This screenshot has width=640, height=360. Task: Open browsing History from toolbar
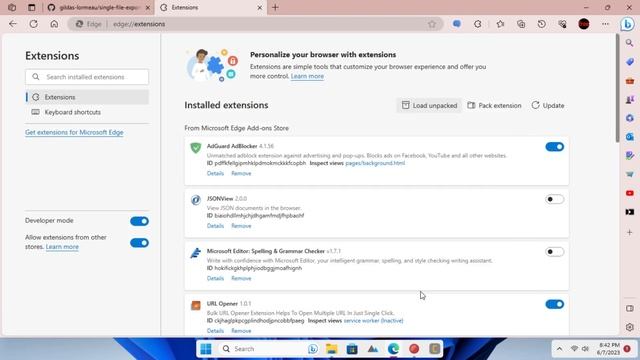[x=542, y=24]
